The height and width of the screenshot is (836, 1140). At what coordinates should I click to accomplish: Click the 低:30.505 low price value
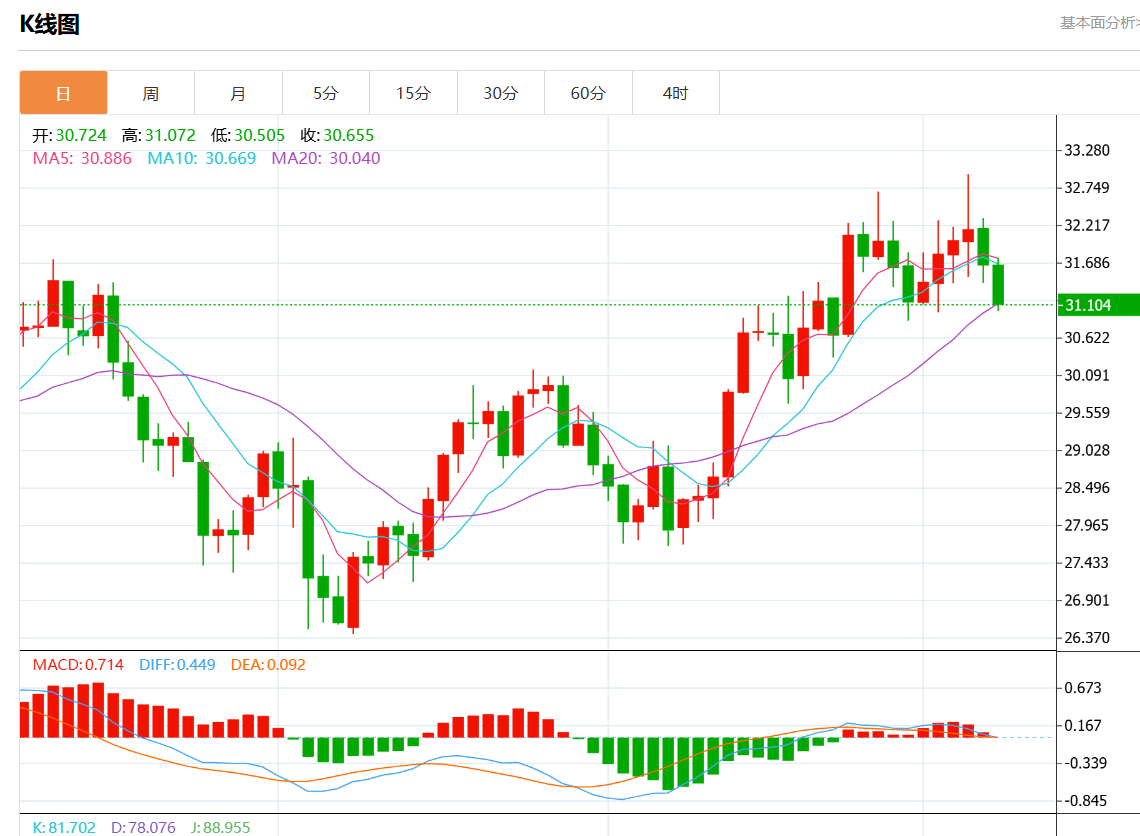coord(248,135)
